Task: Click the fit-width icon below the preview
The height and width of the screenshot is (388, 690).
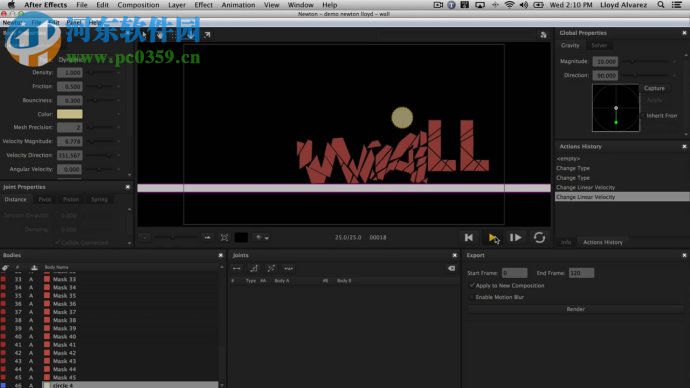Action: point(207,238)
